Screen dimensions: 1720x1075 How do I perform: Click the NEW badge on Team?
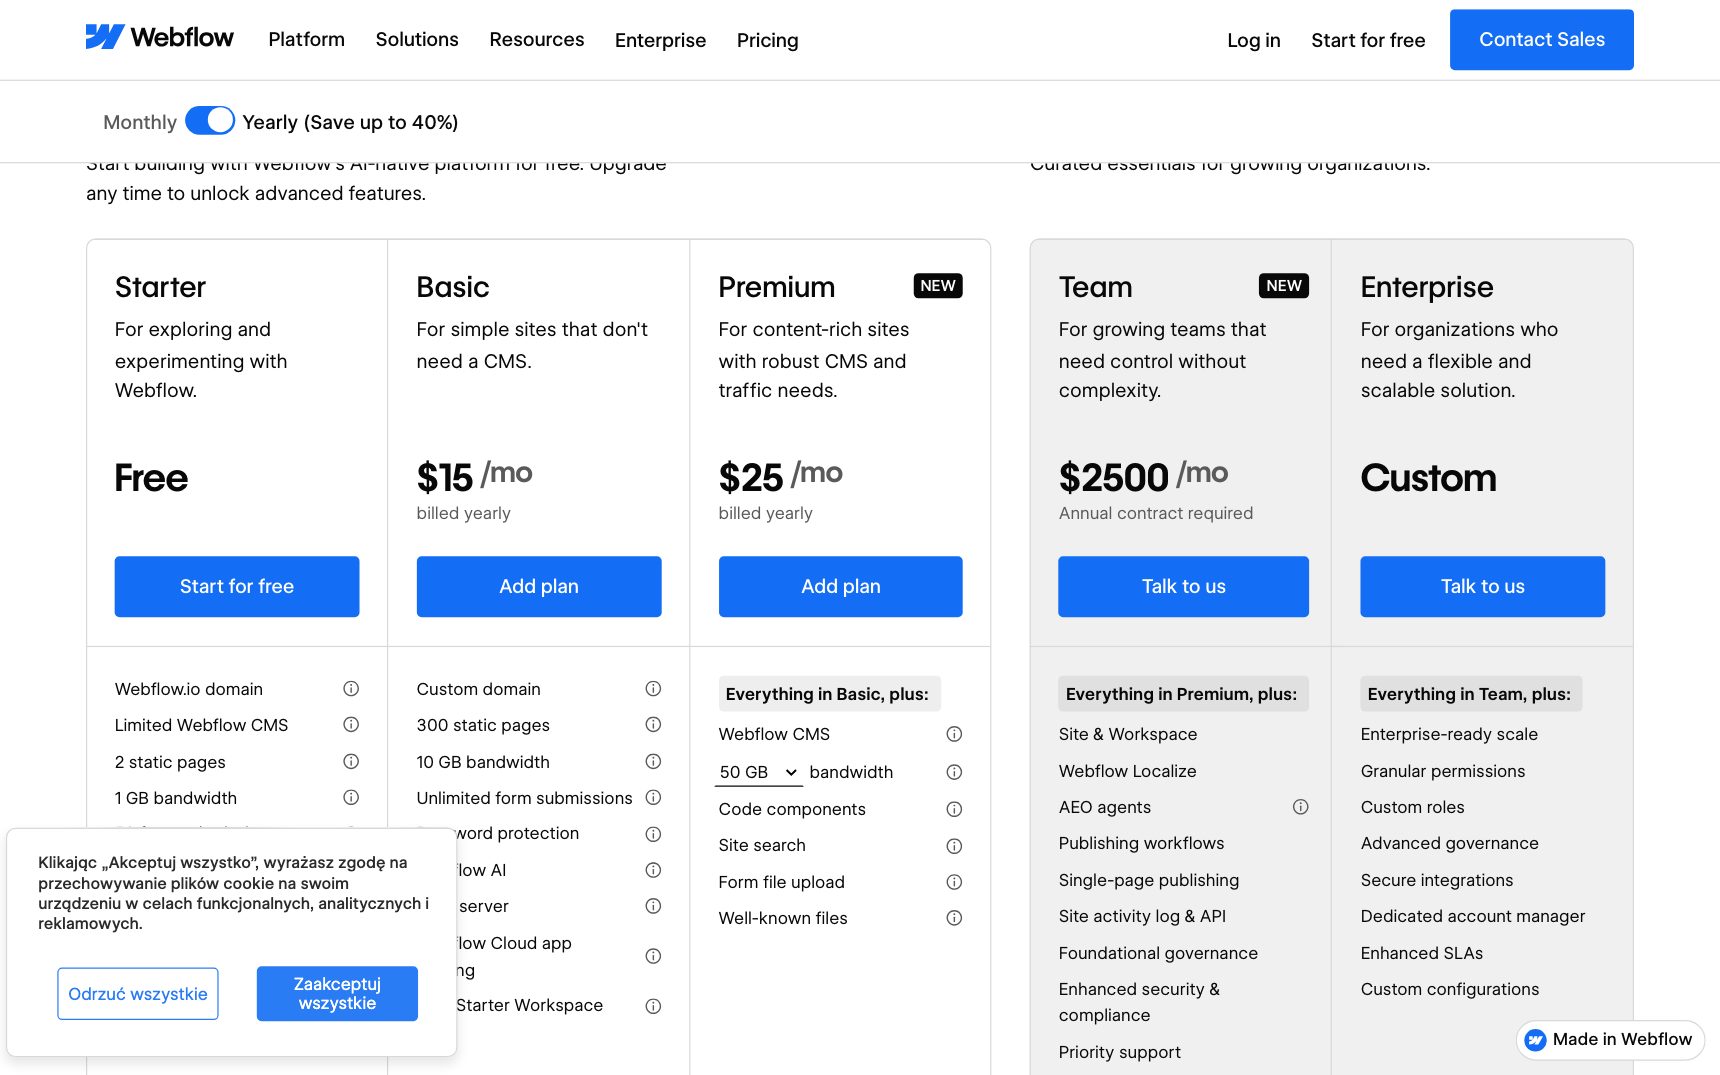coord(1284,286)
